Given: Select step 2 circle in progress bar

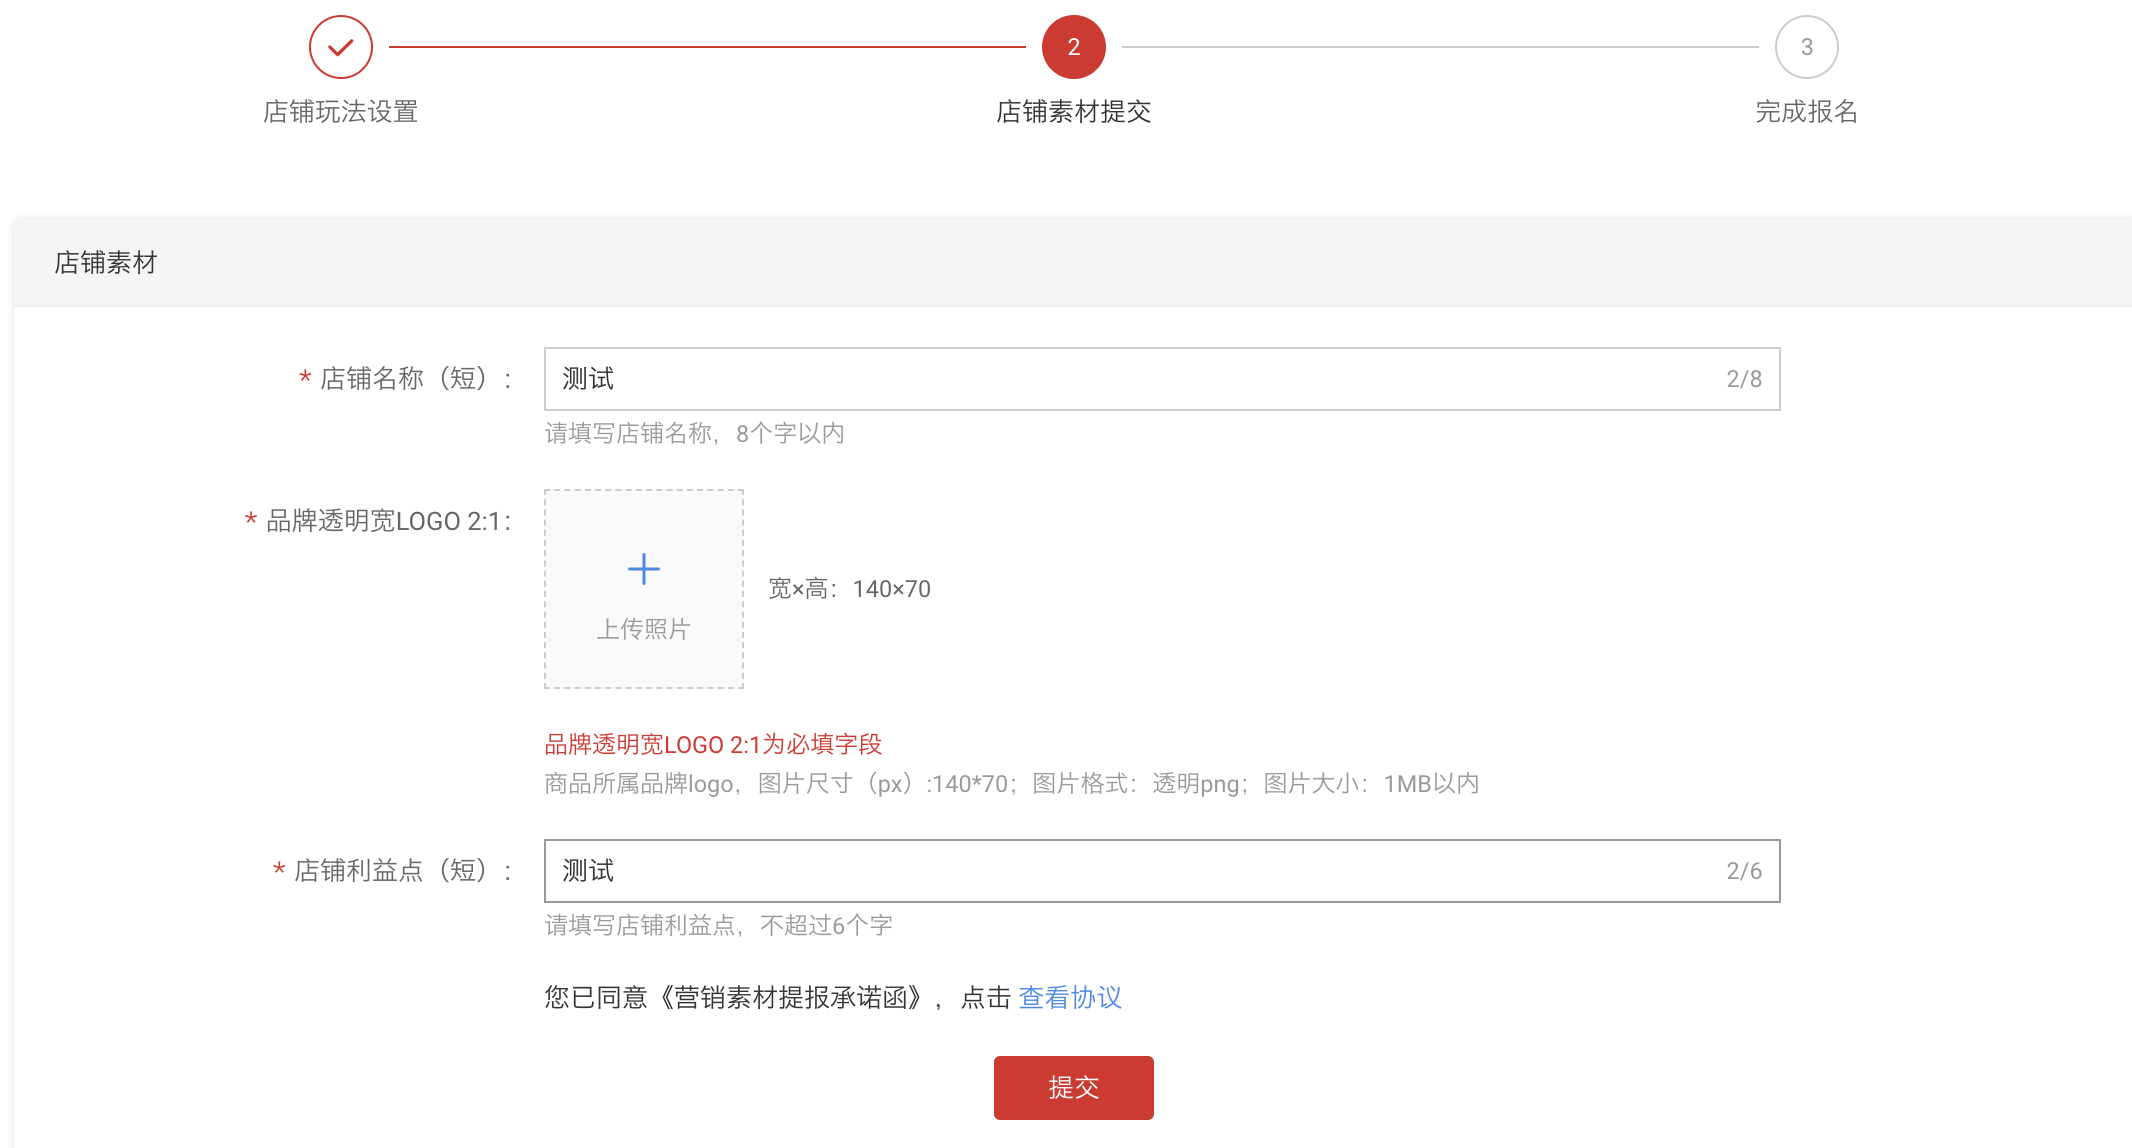Looking at the screenshot, I should tap(1073, 47).
